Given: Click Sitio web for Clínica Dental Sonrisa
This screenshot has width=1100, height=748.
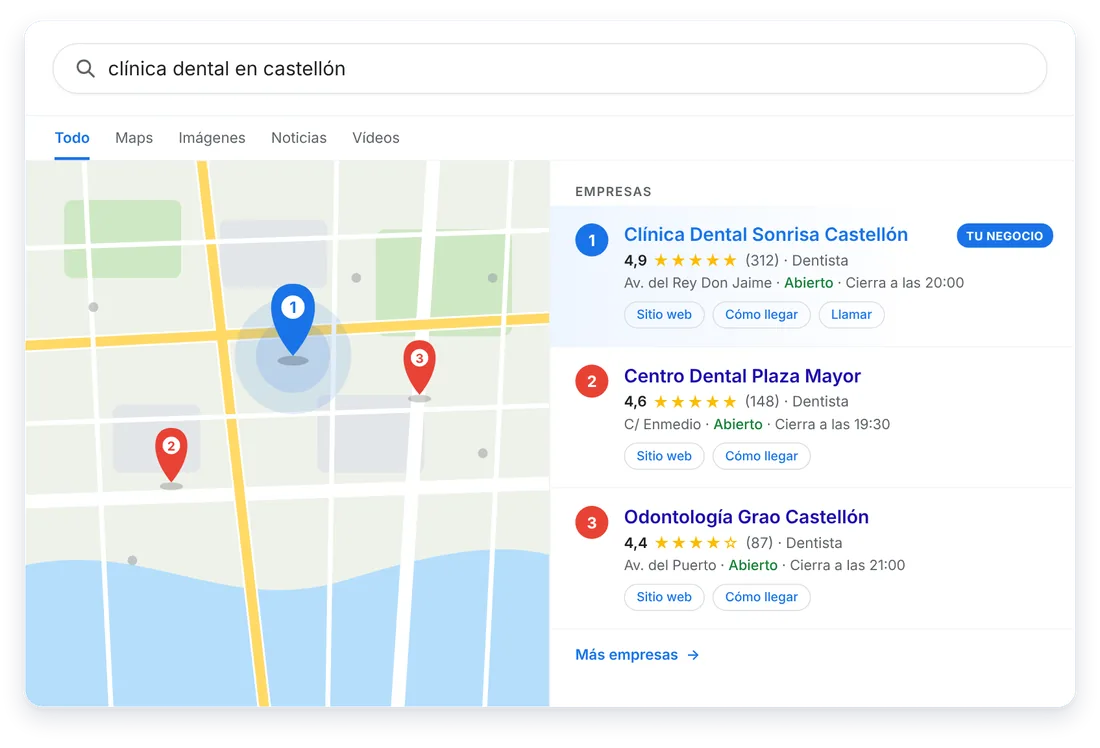Looking at the screenshot, I should [664, 314].
